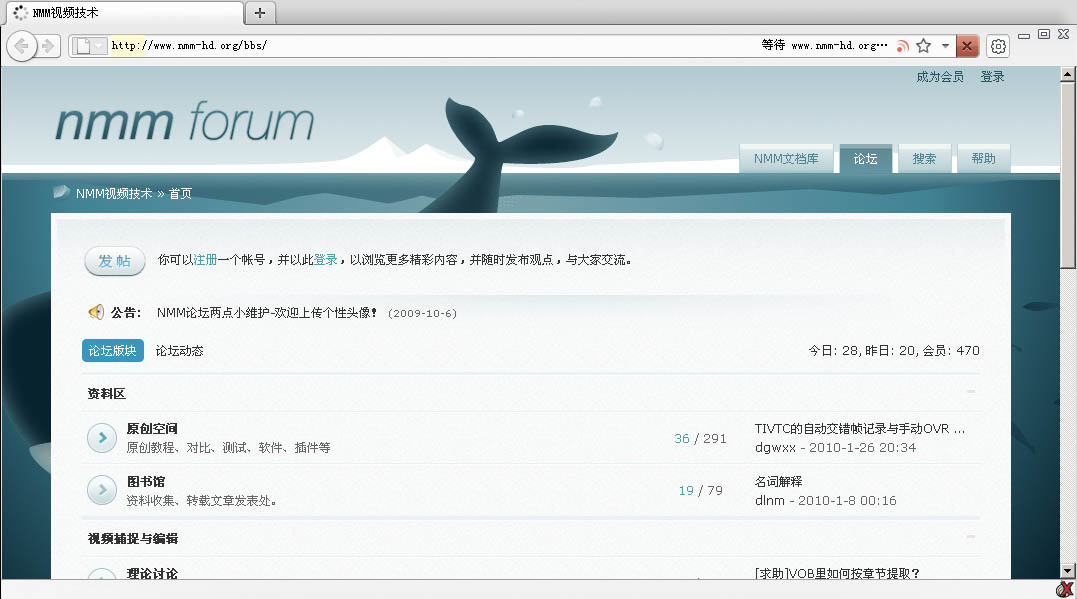Restore the browser window size
The width and height of the screenshot is (1077, 599).
click(x=1044, y=34)
